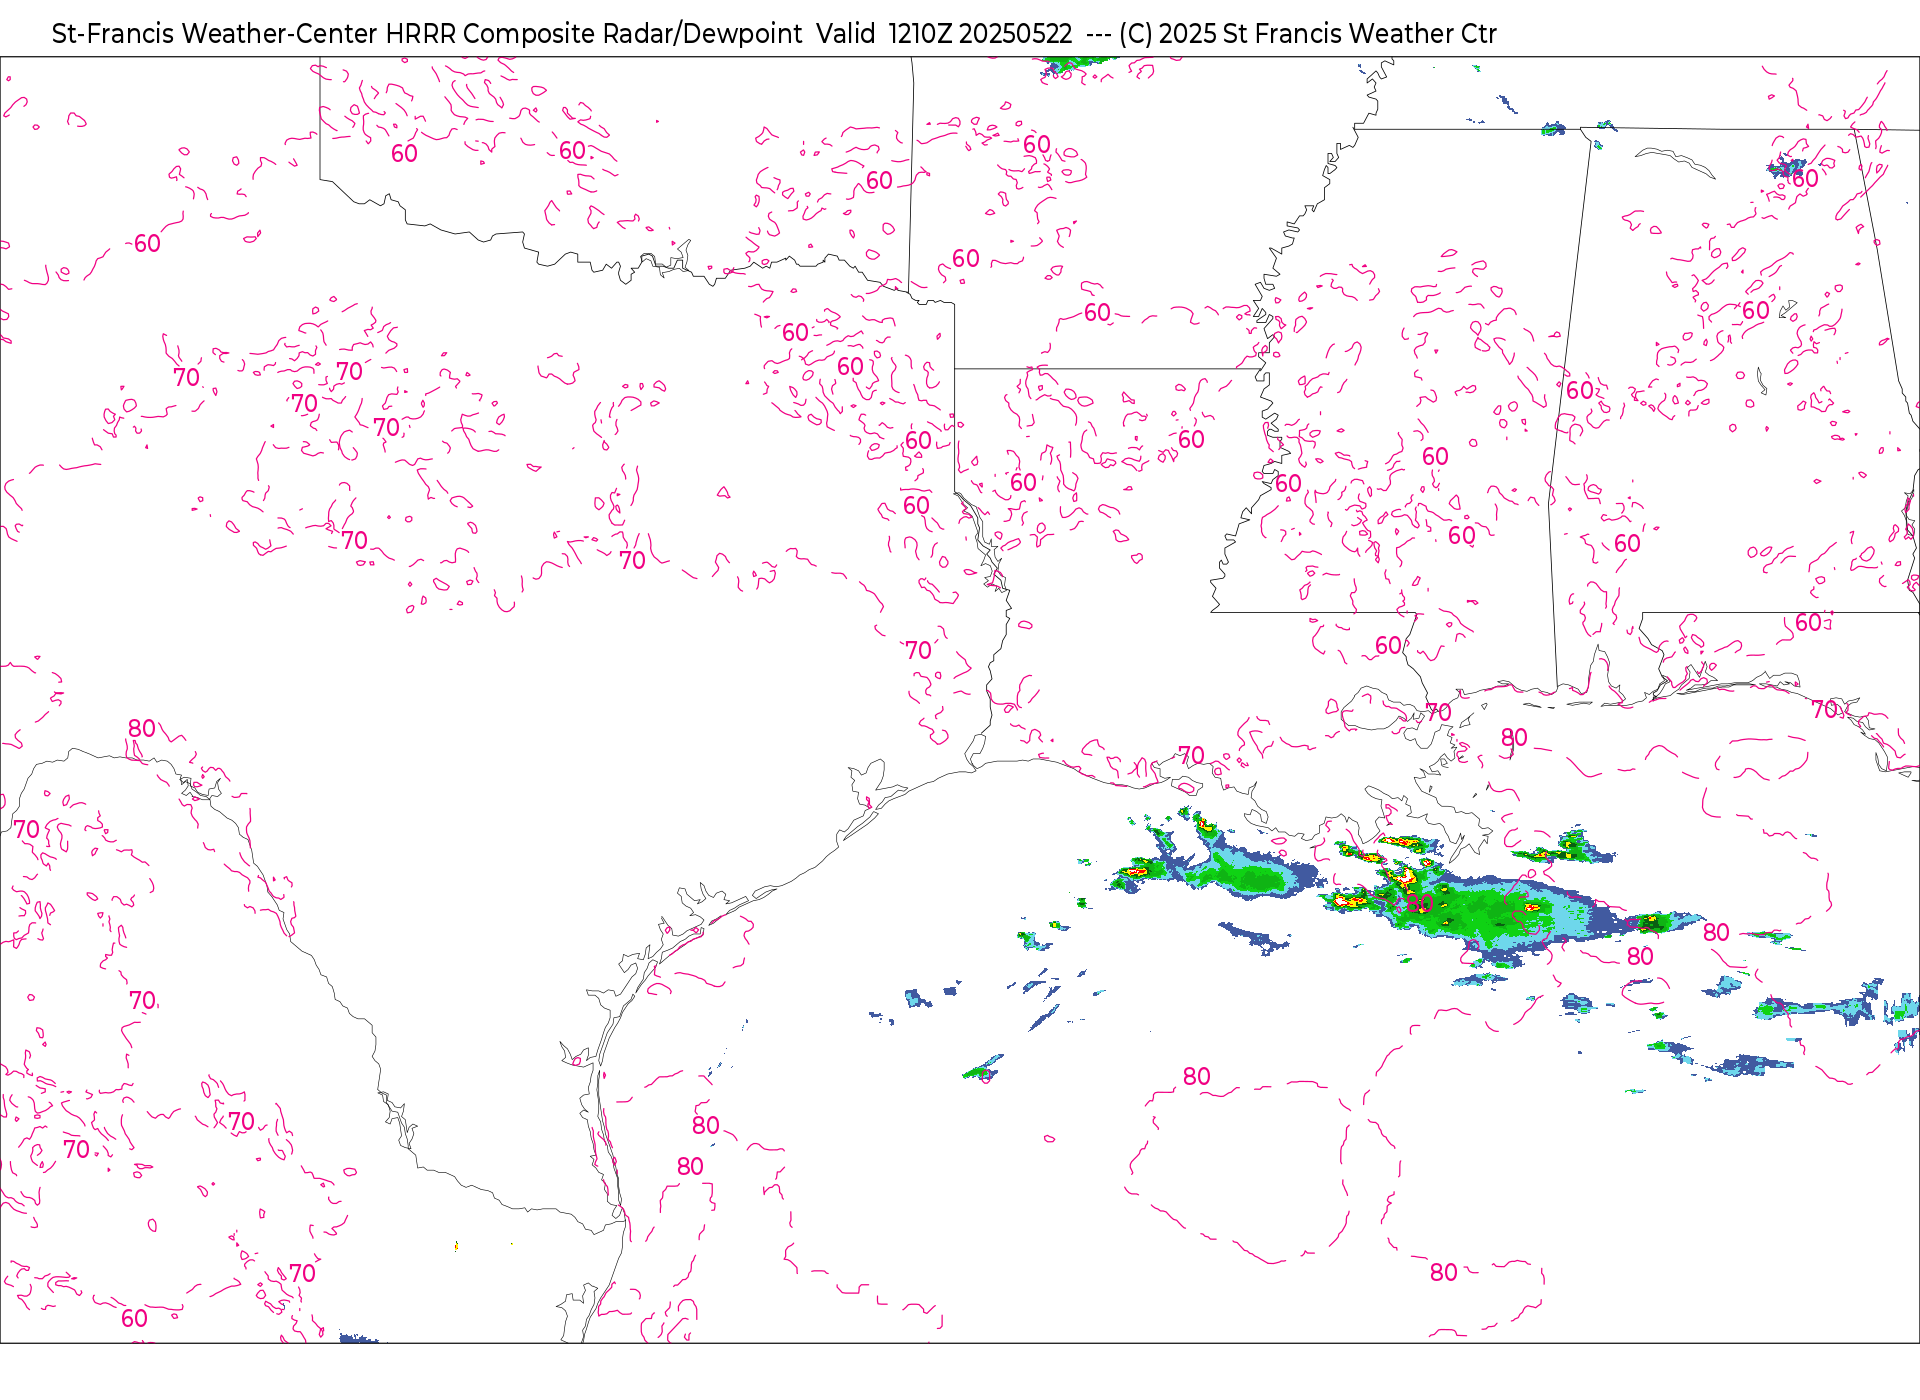The image size is (1920, 1400).
Task: Click the '(C) 2025 St Francis Weather Ctr' copyright
Action: (x=1308, y=34)
